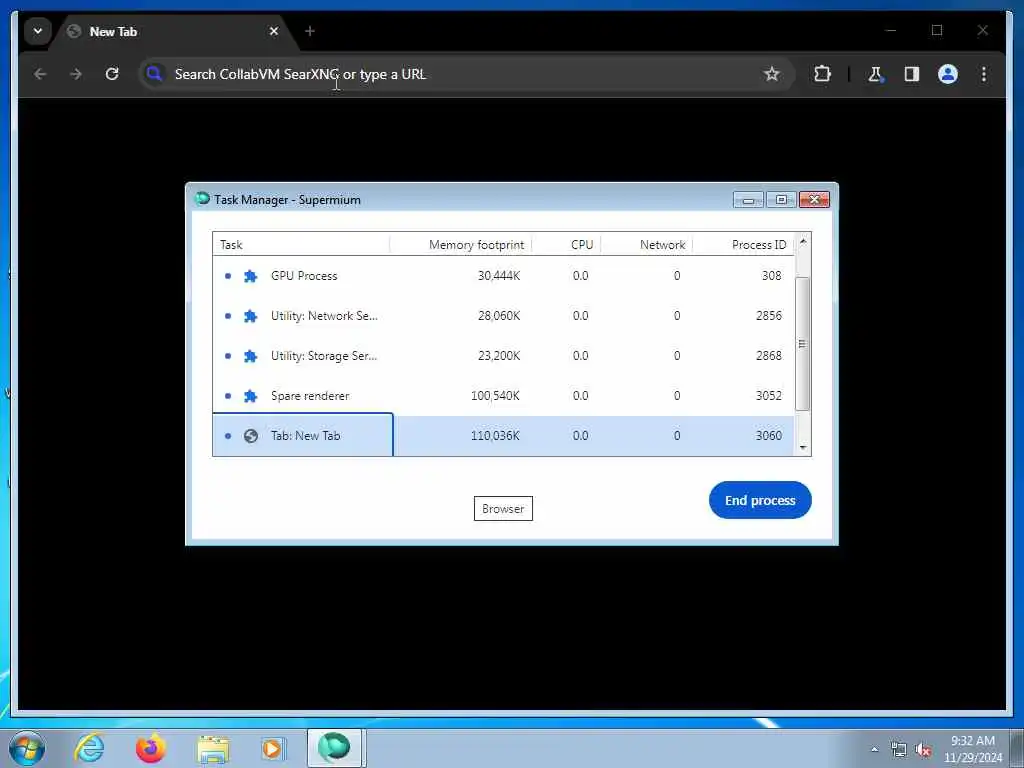Click the GPU Process puzzle icon

click(x=250, y=276)
